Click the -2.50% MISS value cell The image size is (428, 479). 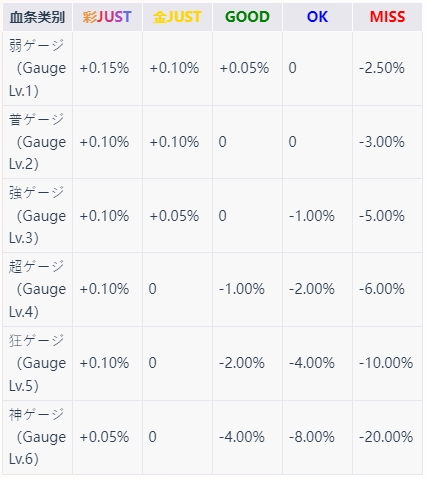387,68
